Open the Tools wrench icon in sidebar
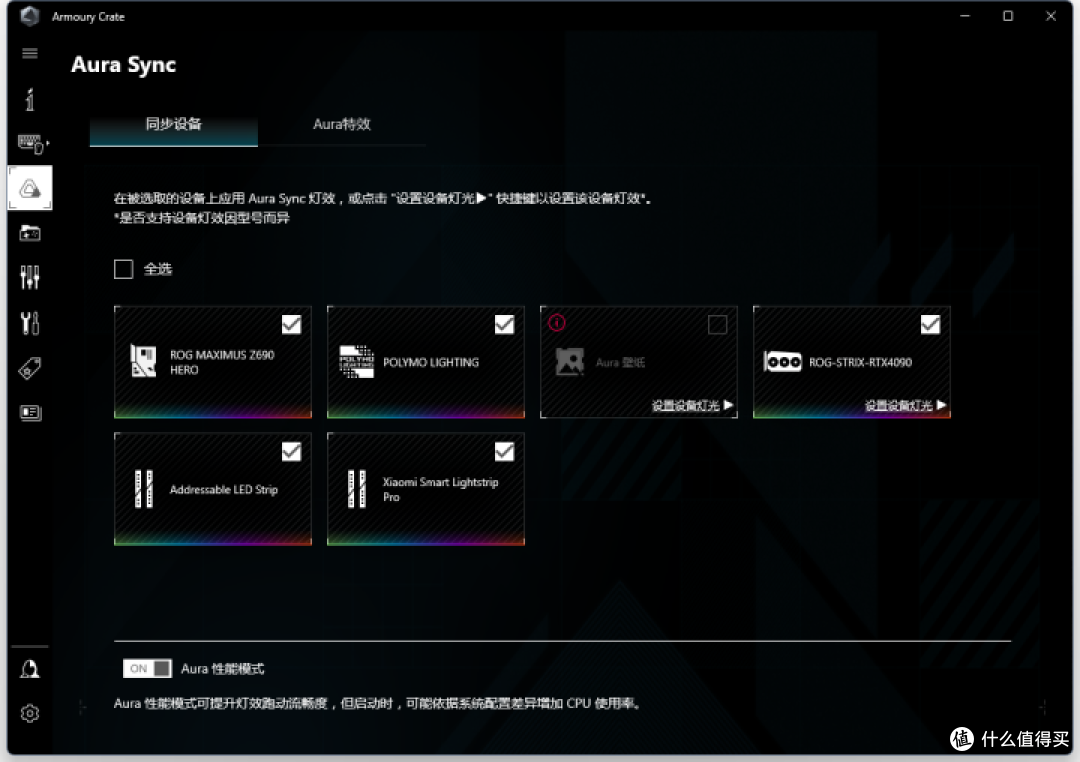The image size is (1080, 762). pos(30,323)
